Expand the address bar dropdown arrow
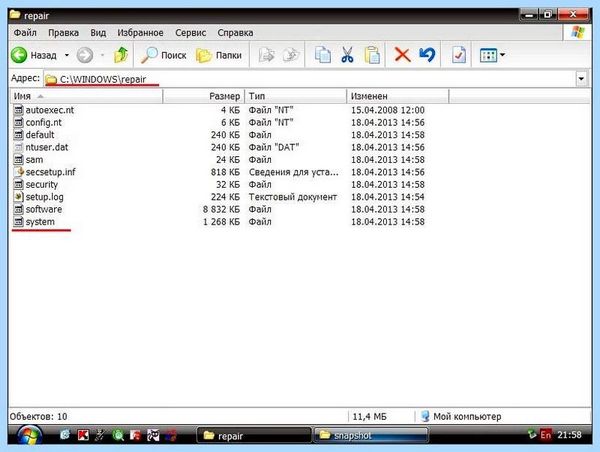 [x=581, y=79]
